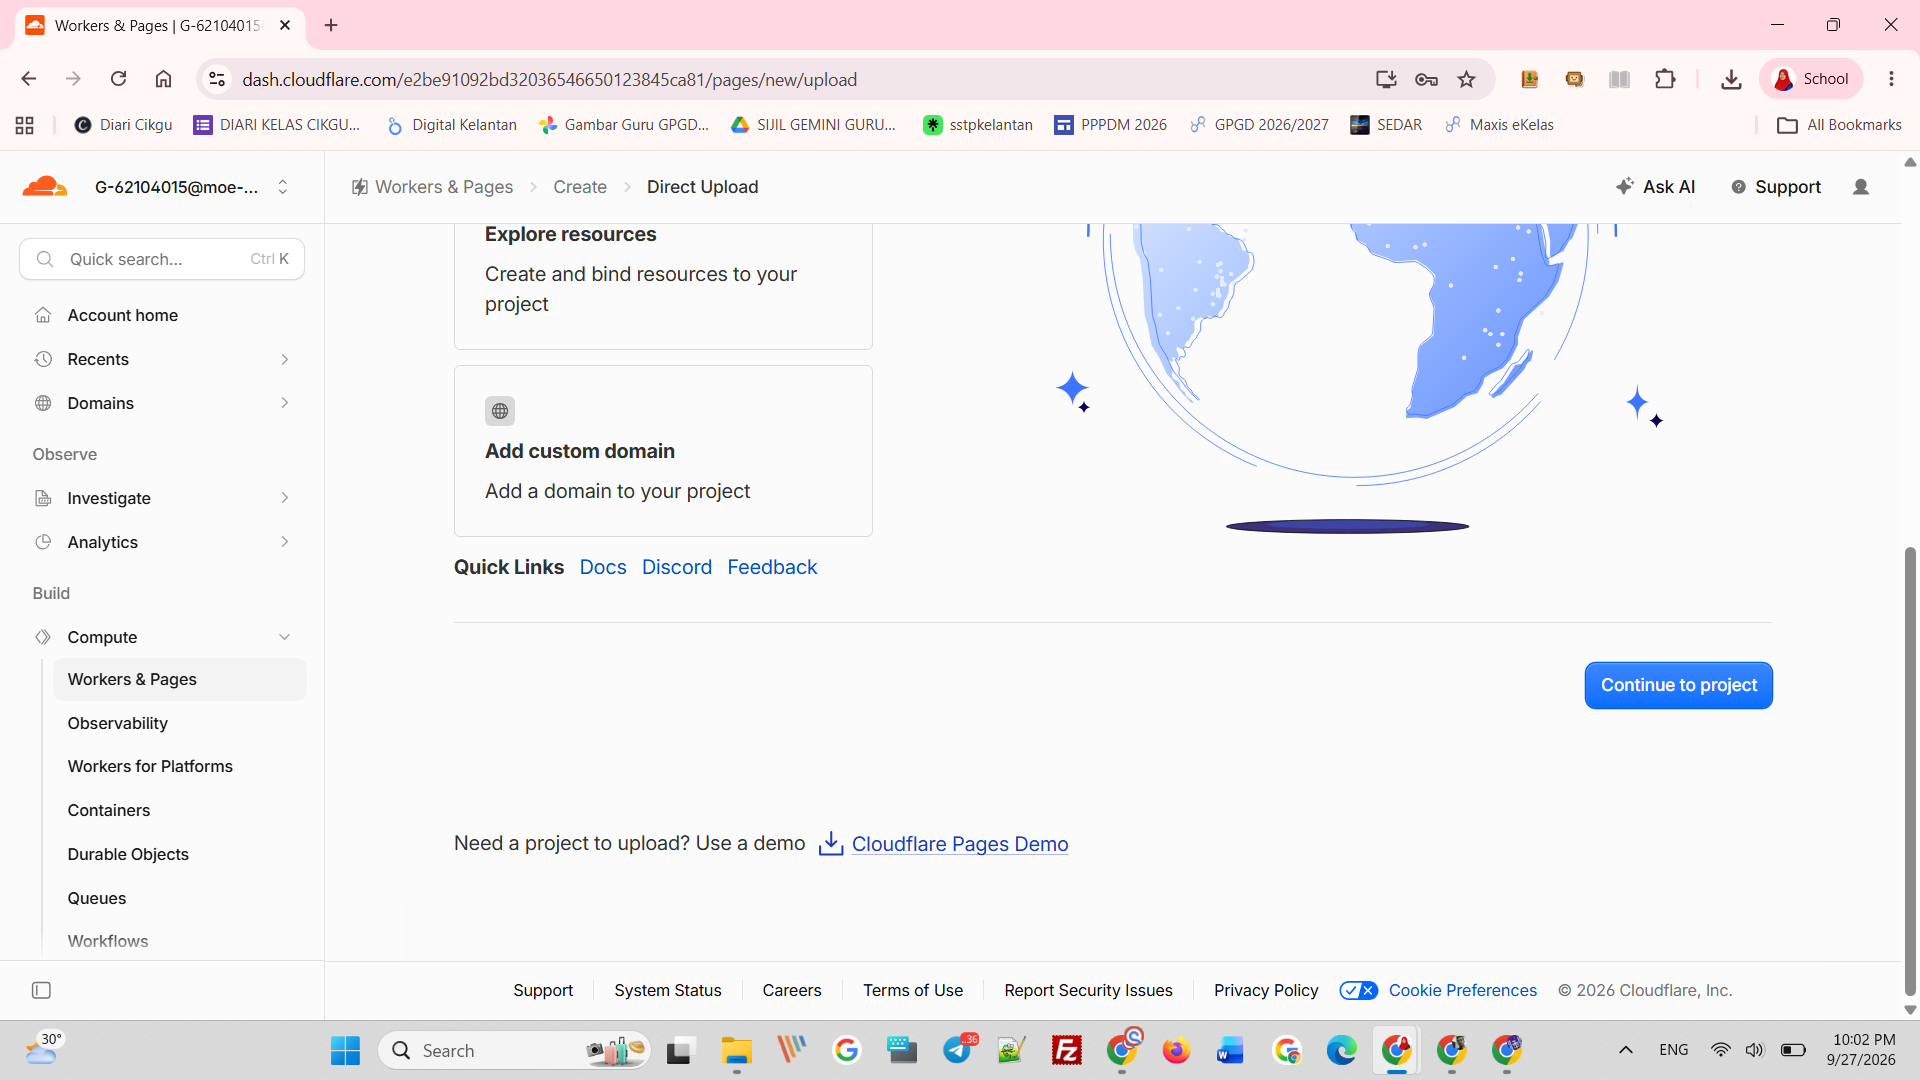The height and width of the screenshot is (1080, 1920).
Task: Click the Ask AI sparkle button
Action: (x=1655, y=187)
